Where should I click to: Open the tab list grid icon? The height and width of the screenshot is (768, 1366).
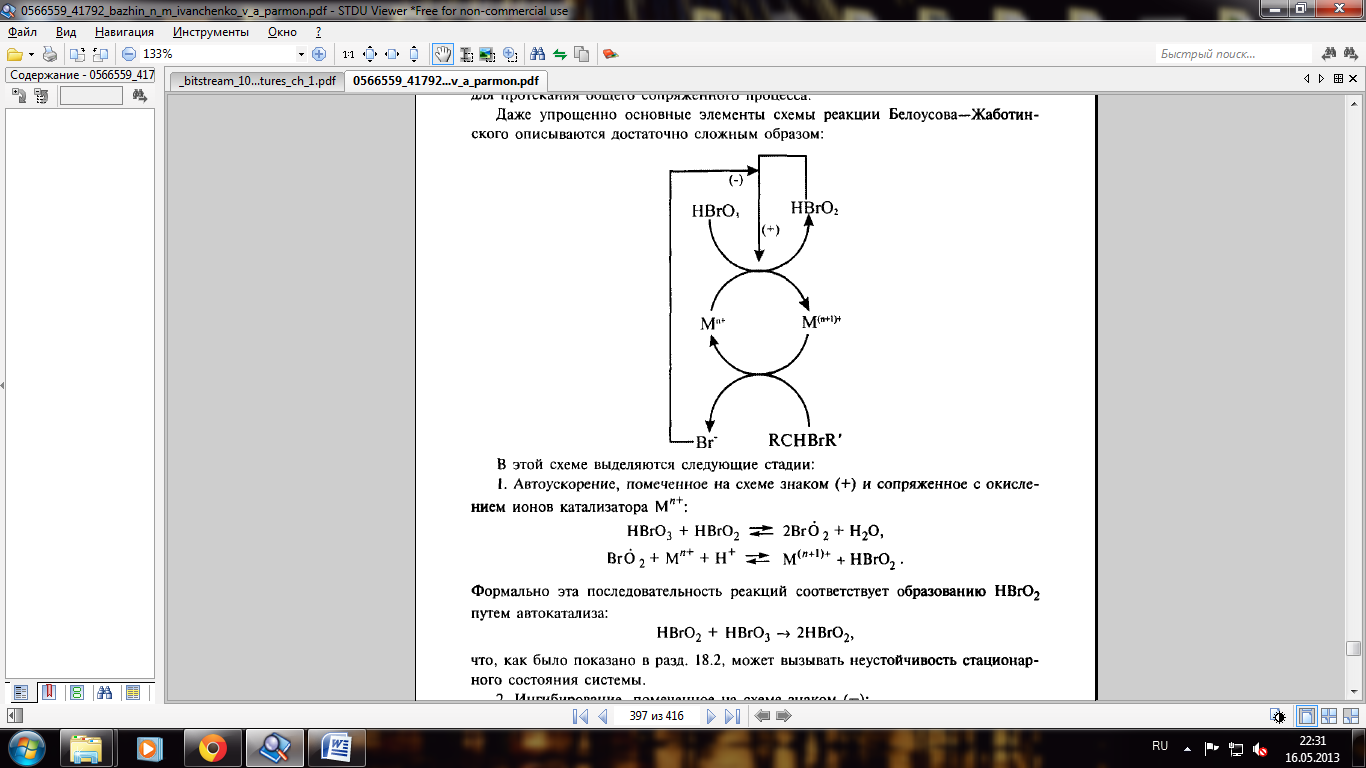coord(1337,78)
